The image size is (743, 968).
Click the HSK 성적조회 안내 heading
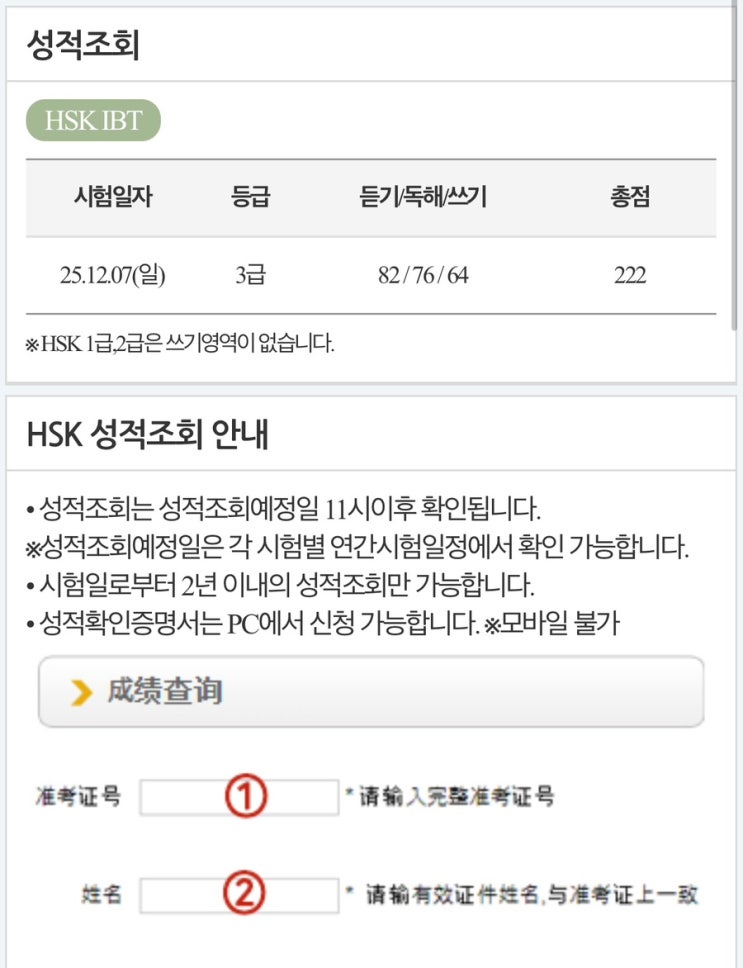148,435
